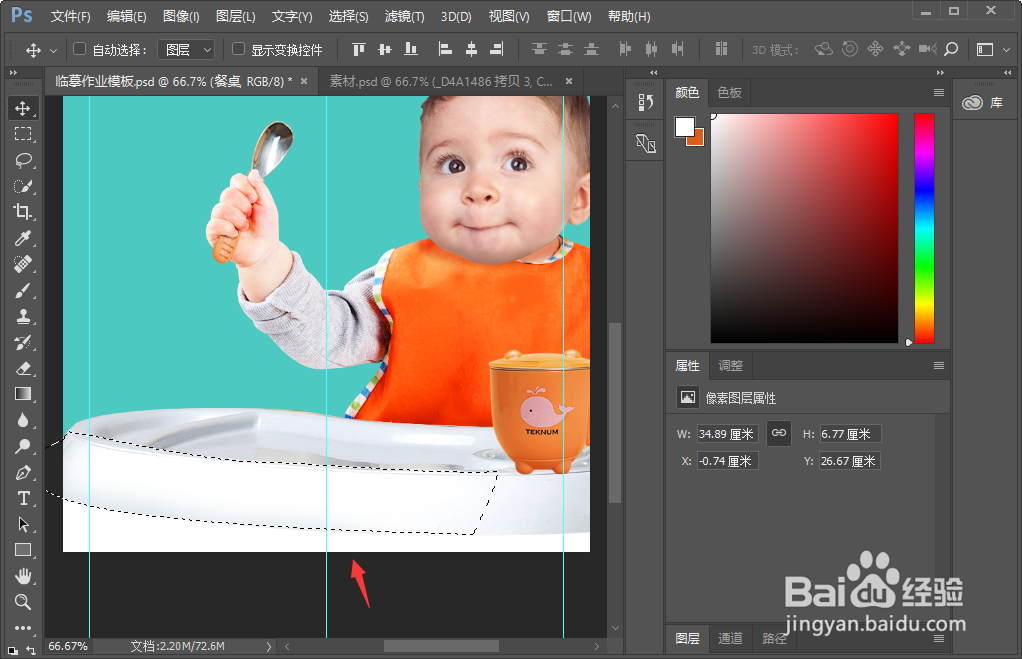Select the Move tool in the toolbox
Viewport: 1022px width, 659px height.
tap(23, 108)
